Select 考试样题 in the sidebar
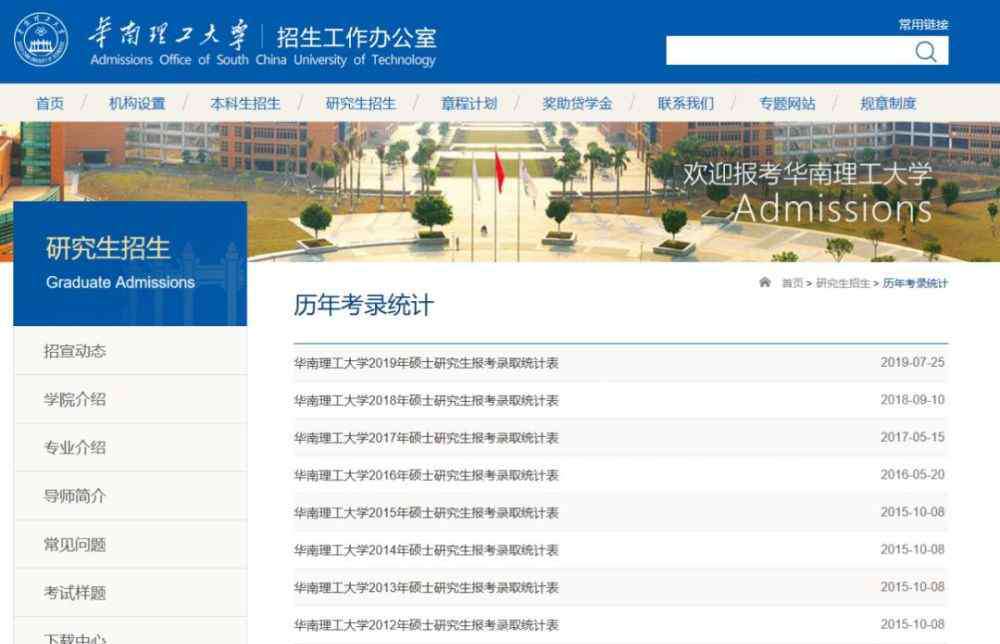The height and width of the screenshot is (644, 1000). click(131, 593)
